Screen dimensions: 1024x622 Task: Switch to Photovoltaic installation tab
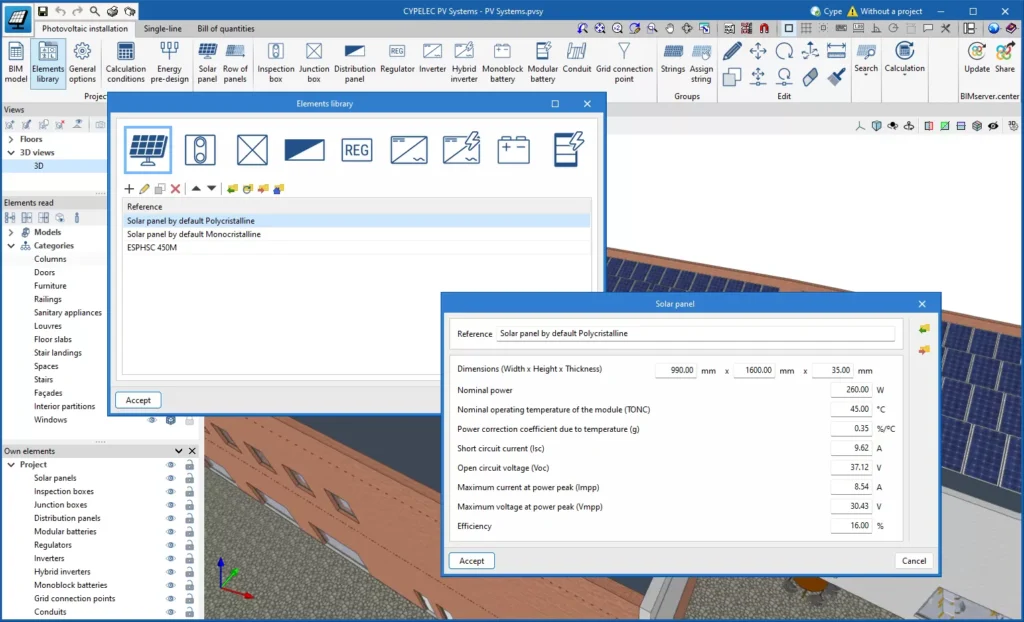pyautogui.click(x=85, y=29)
